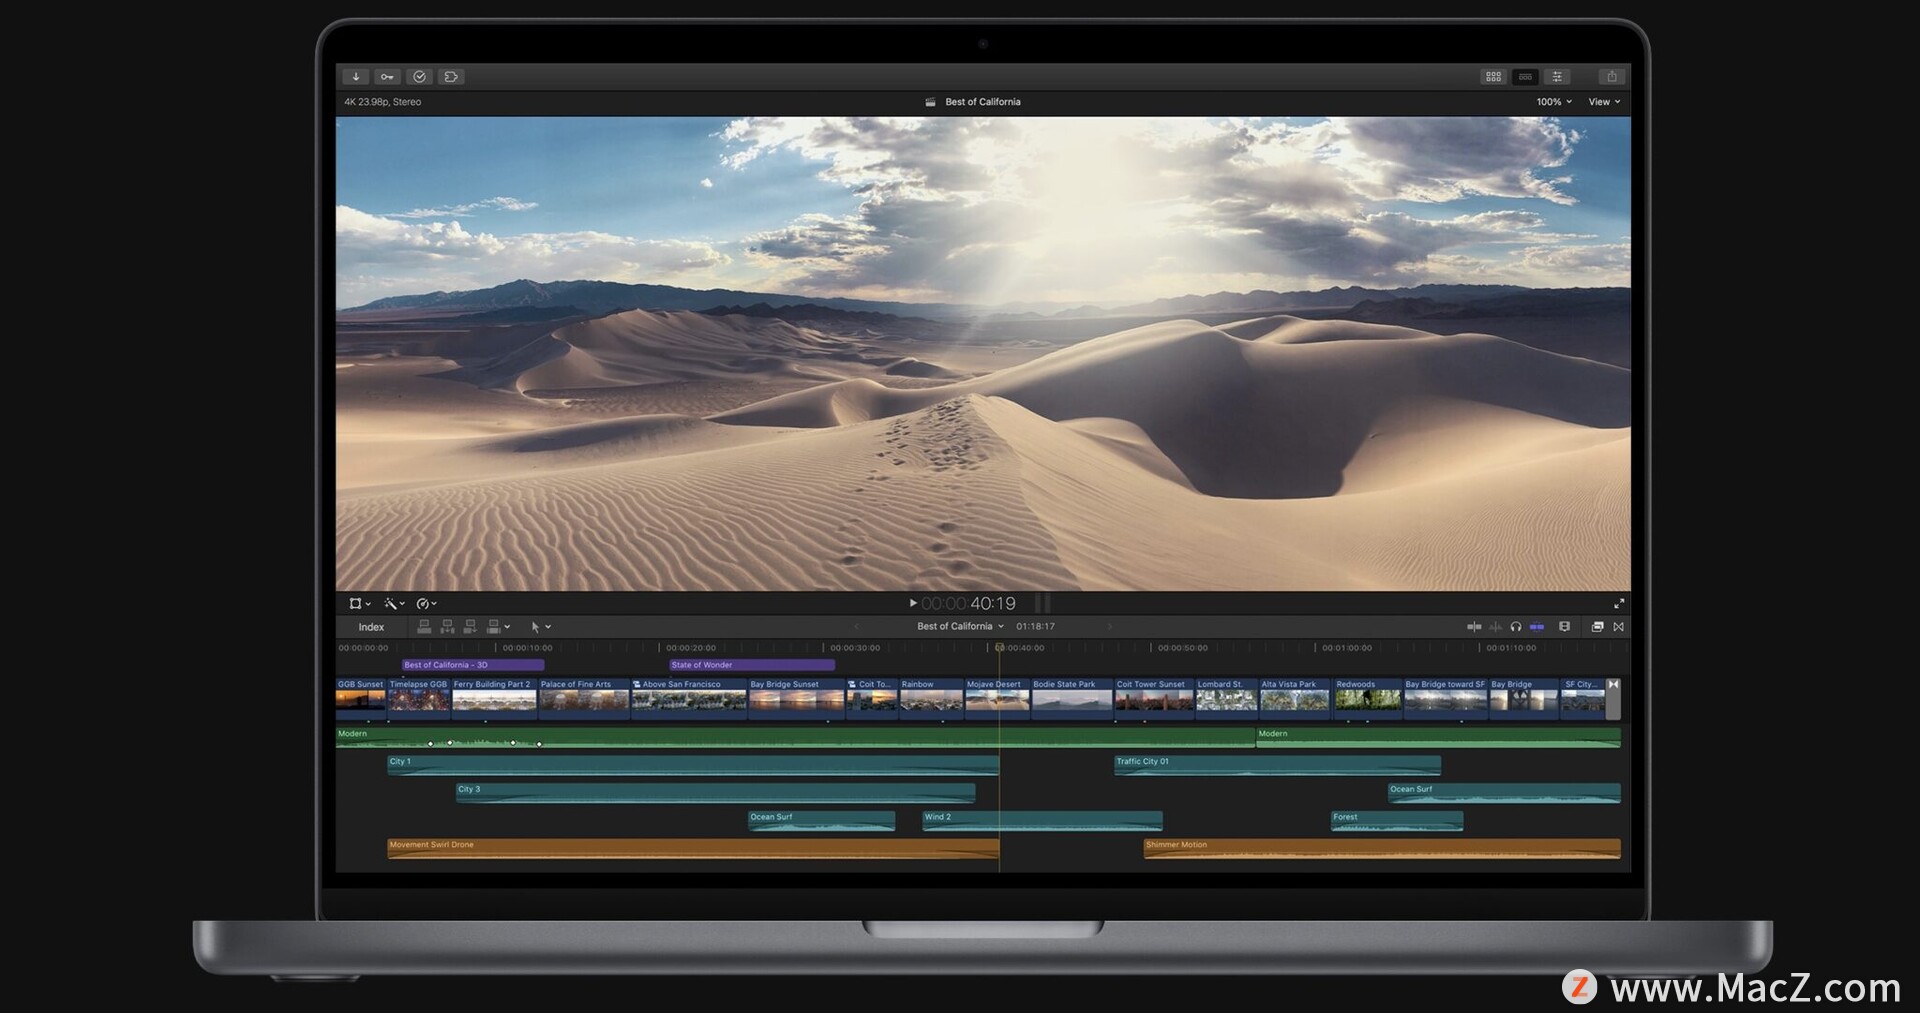The image size is (1920, 1013).
Task: Click the Append clip edit icon
Action: [470, 627]
